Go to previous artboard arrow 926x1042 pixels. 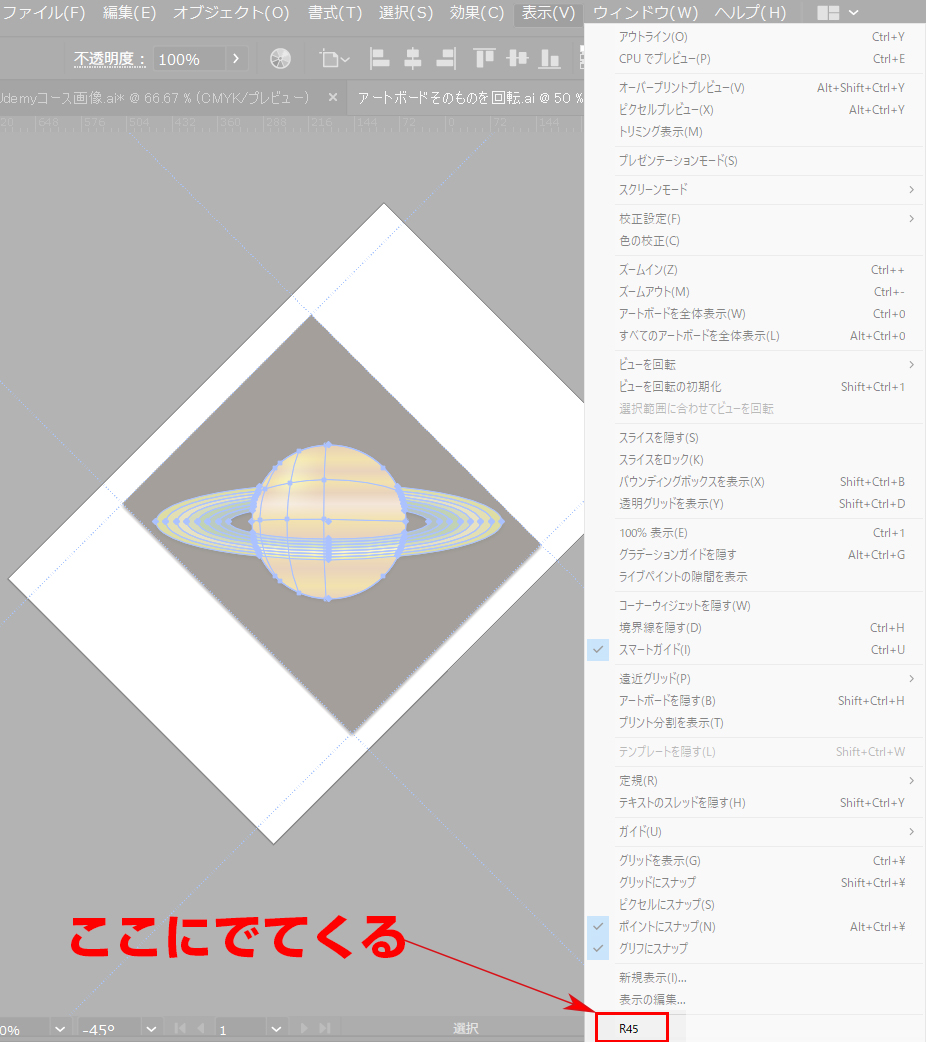point(201,1028)
